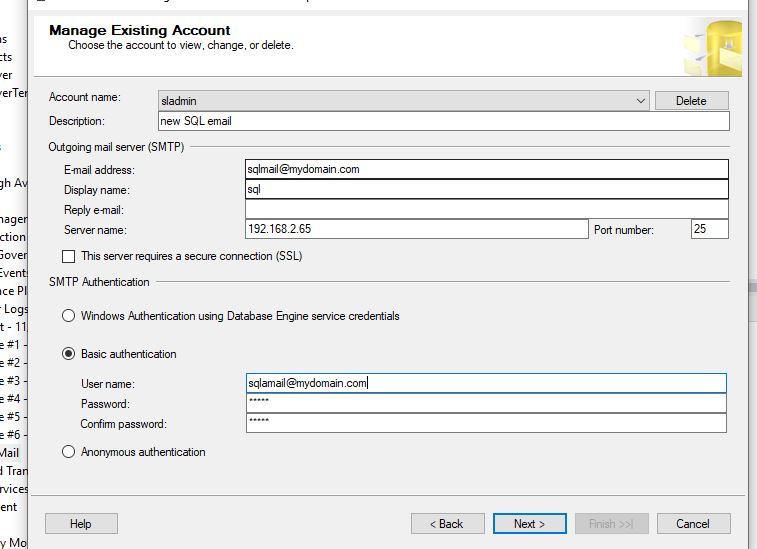757x549 pixels.
Task: Click the Display name field containing sql
Action: (487, 189)
